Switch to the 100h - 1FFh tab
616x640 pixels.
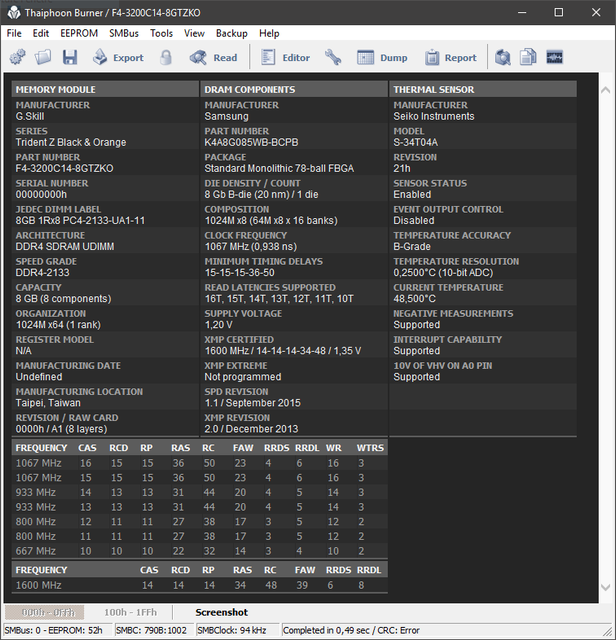click(x=130, y=612)
